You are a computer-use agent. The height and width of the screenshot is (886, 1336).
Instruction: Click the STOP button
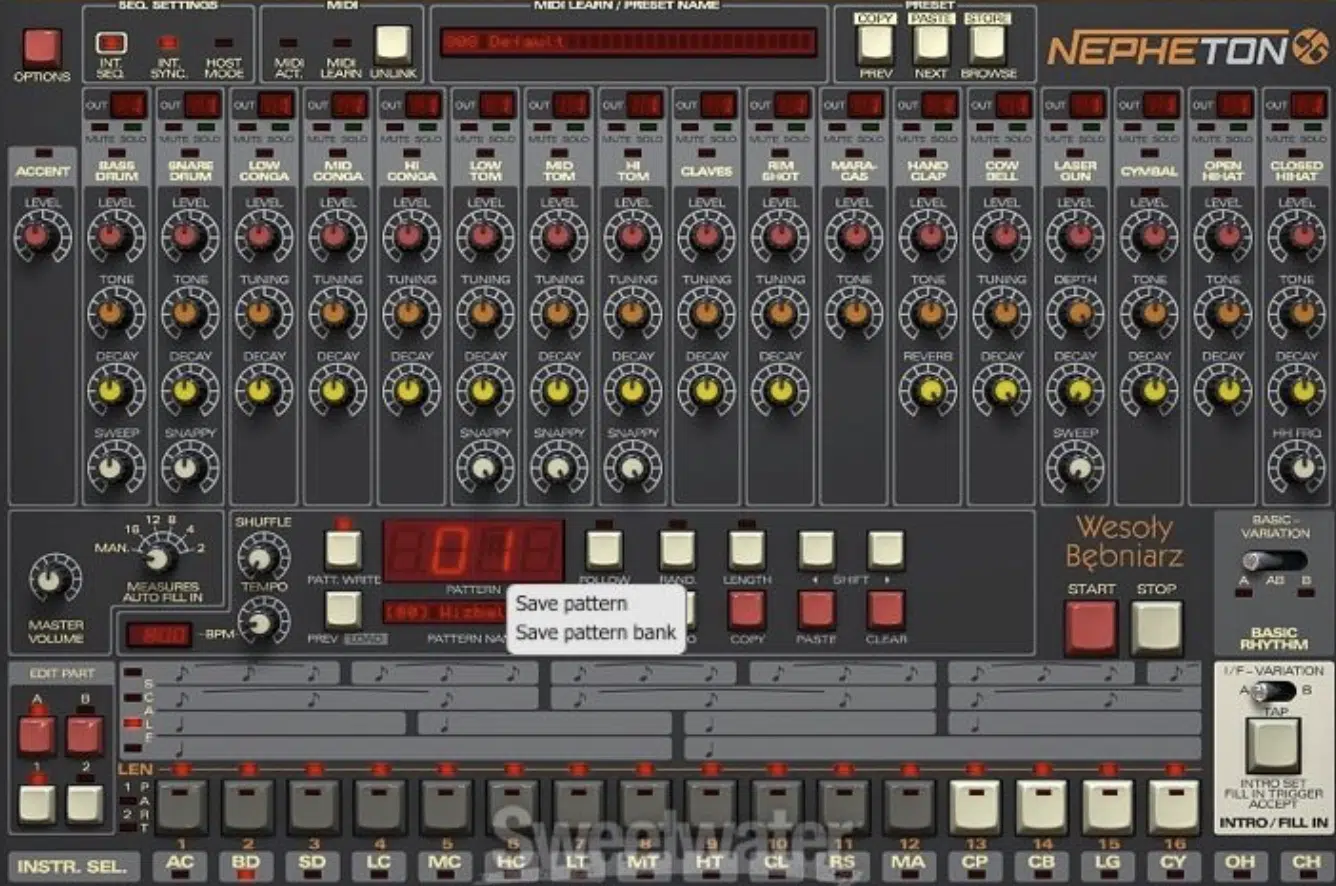(1156, 628)
